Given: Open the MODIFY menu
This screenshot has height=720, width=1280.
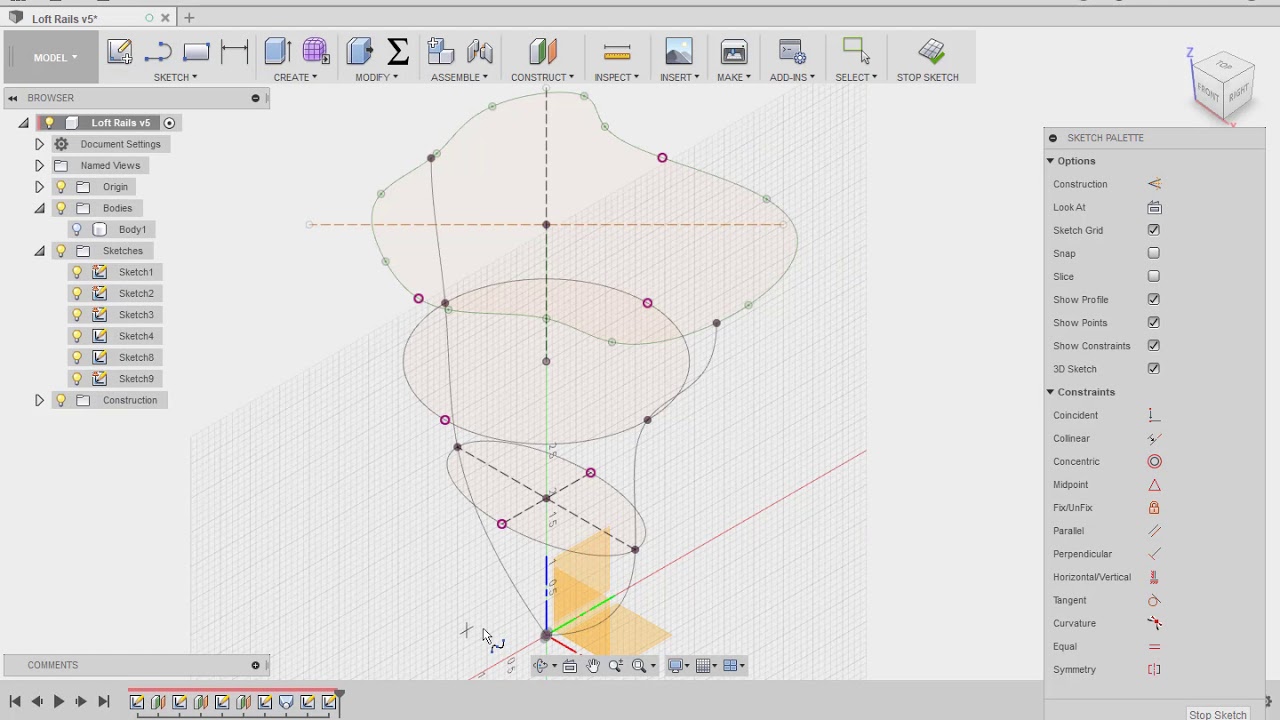Looking at the screenshot, I should tap(376, 77).
